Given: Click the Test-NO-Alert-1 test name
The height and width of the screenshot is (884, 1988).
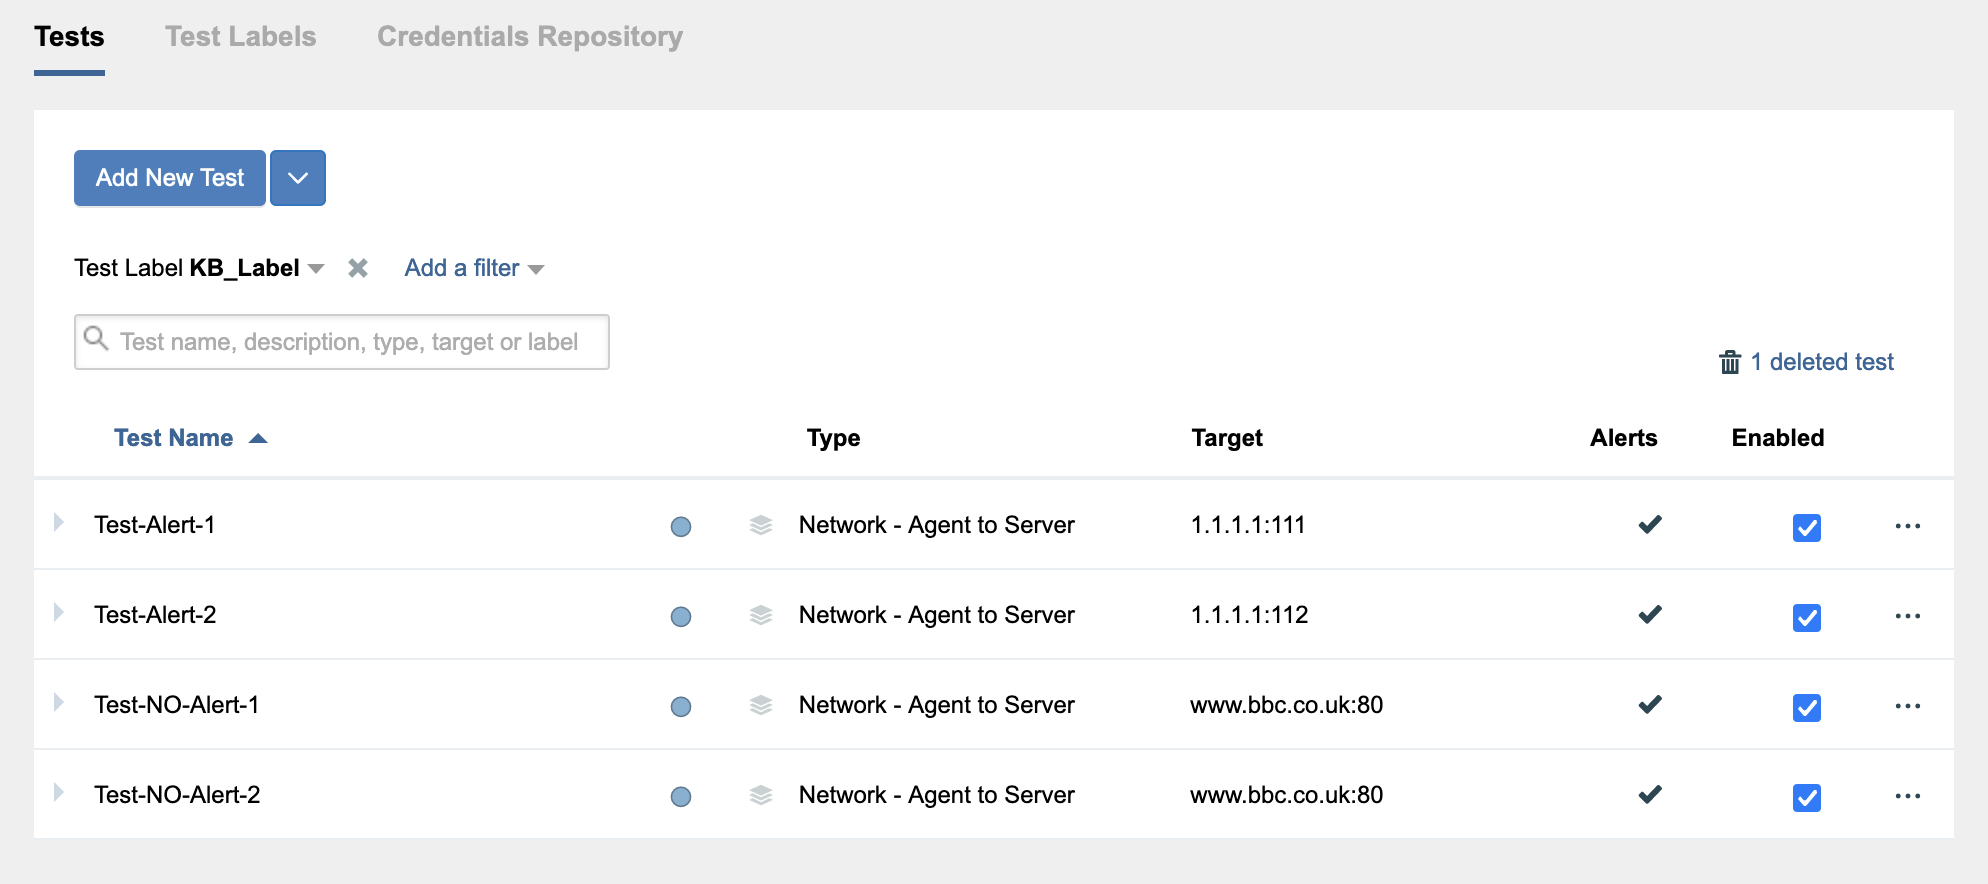Looking at the screenshot, I should (177, 705).
